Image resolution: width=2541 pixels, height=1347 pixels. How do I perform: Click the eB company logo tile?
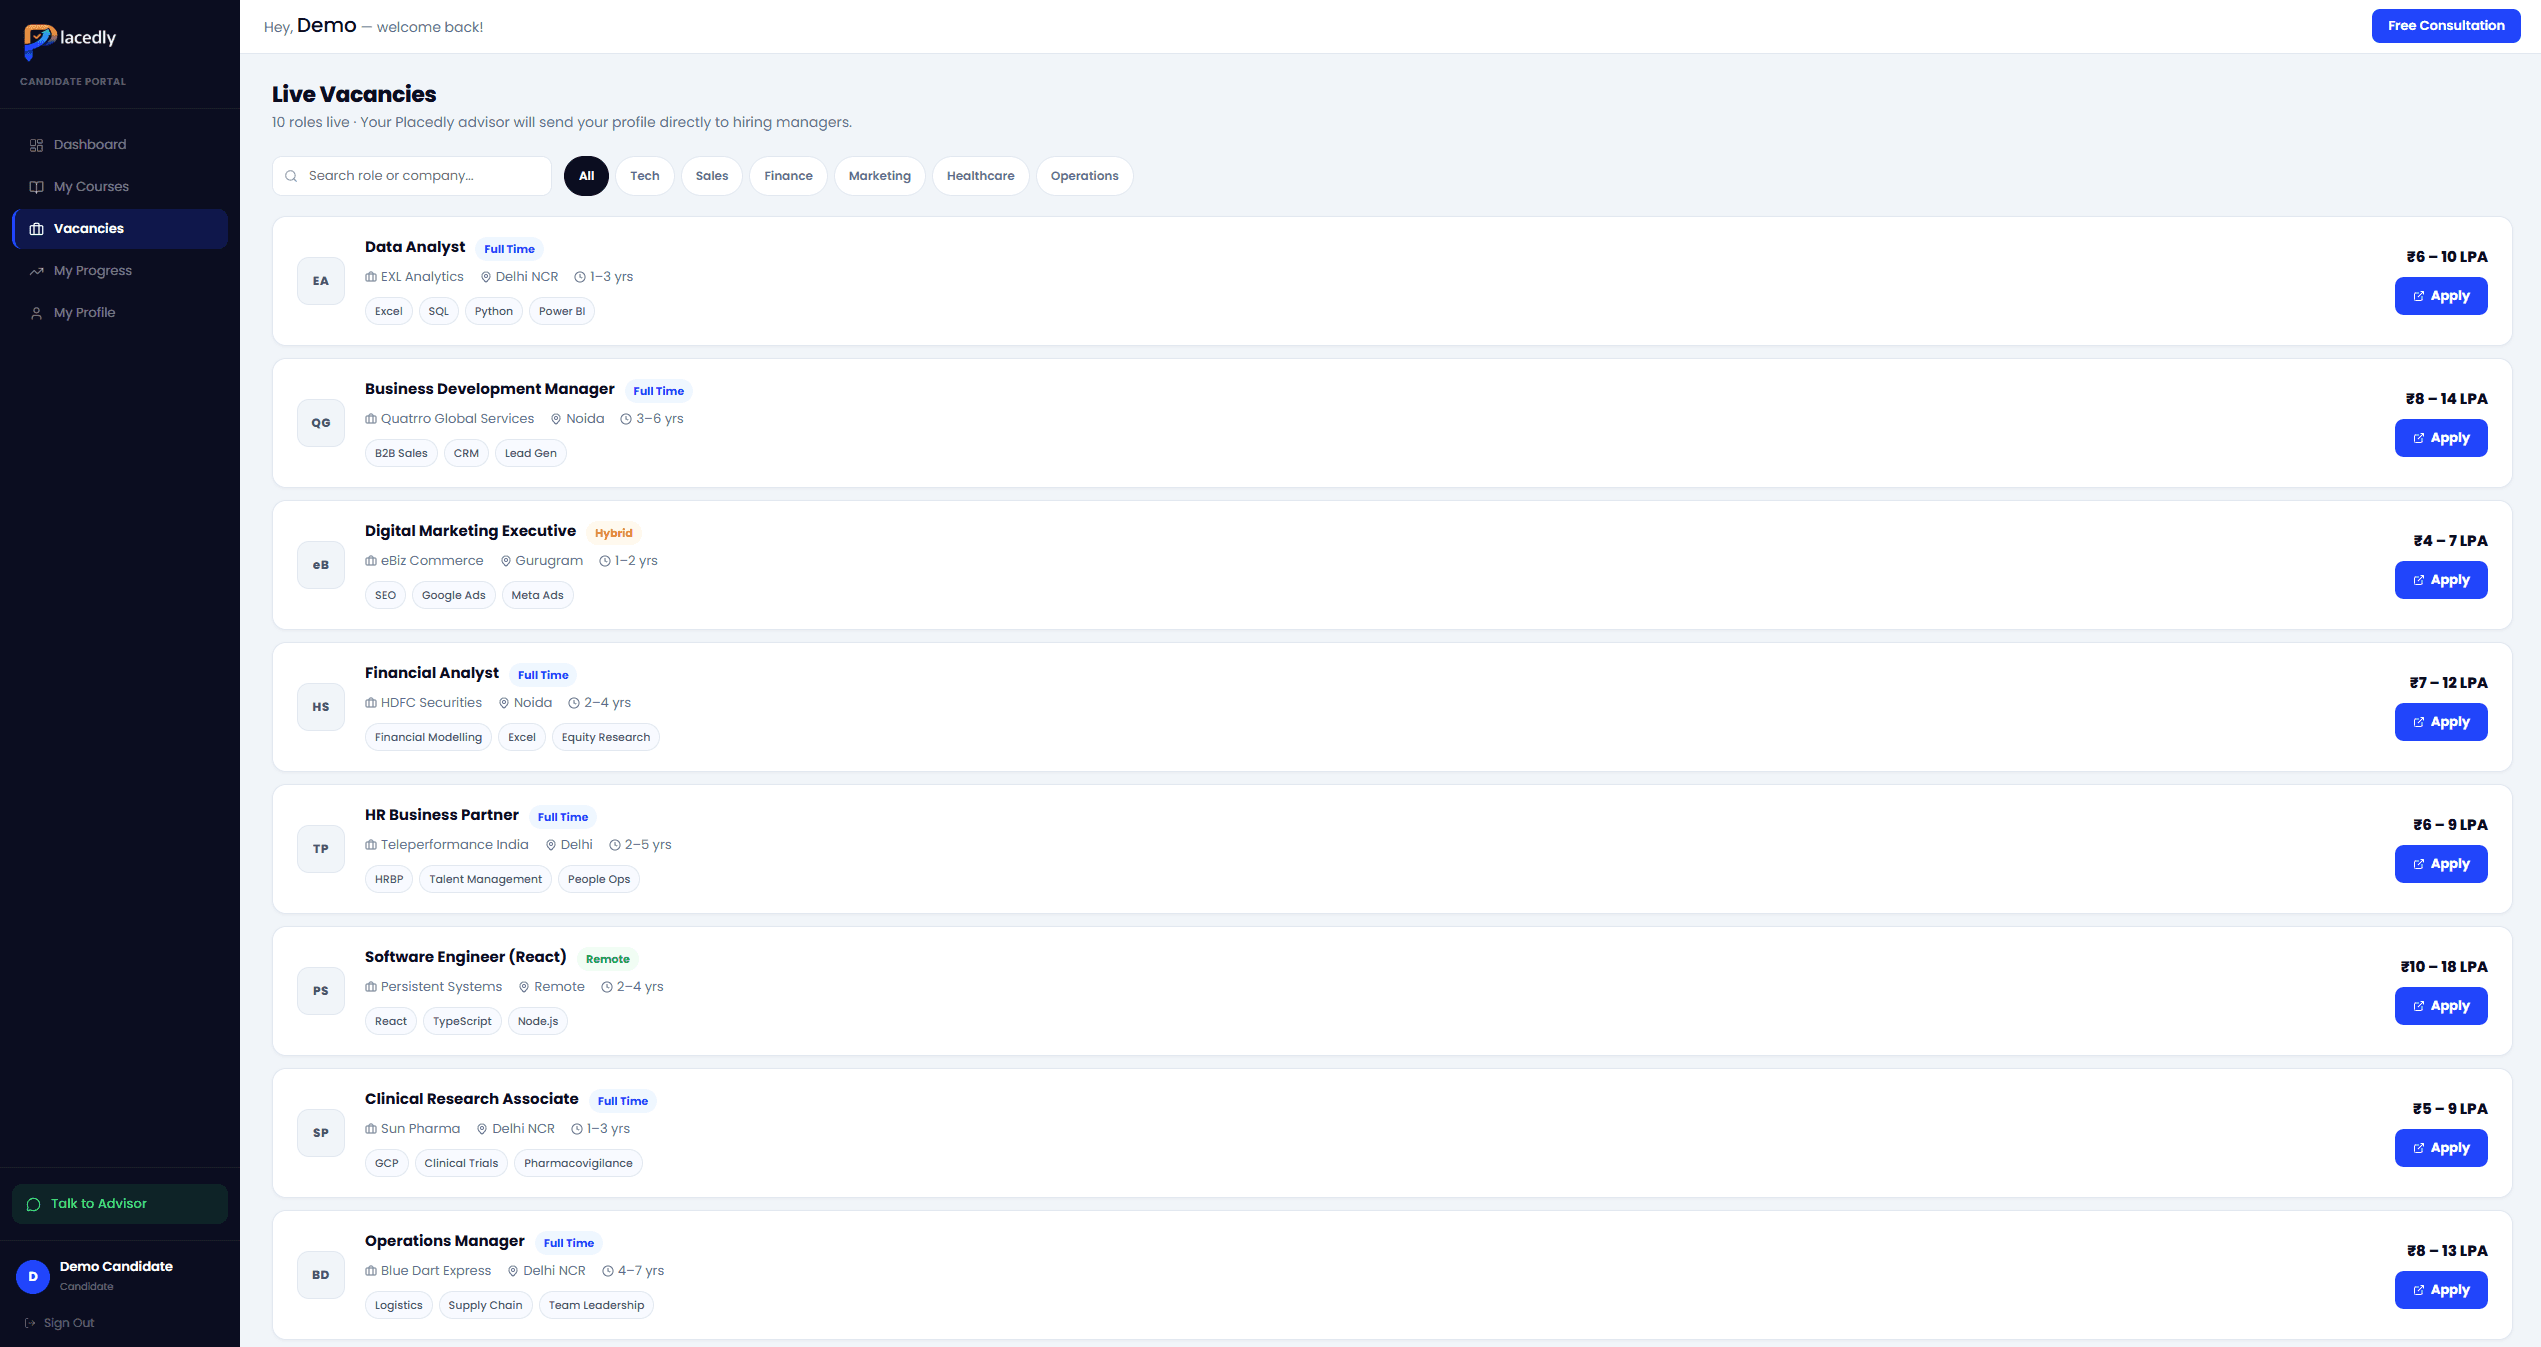coord(321,565)
